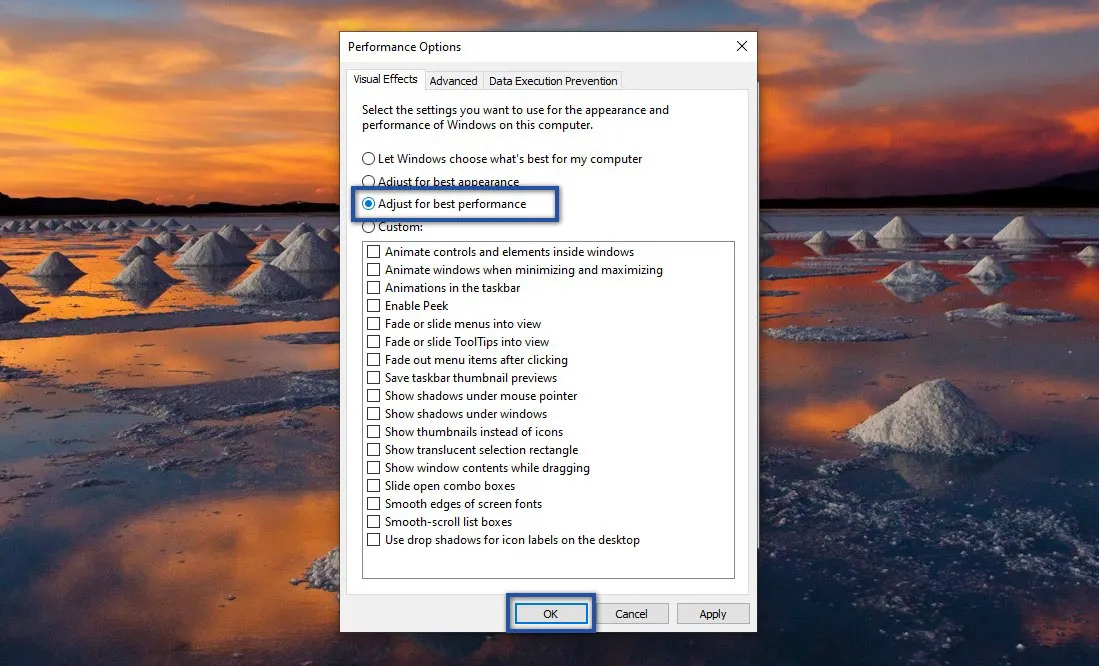
Task: Enable 'Smooth edges of screen fonts'
Action: [375, 503]
